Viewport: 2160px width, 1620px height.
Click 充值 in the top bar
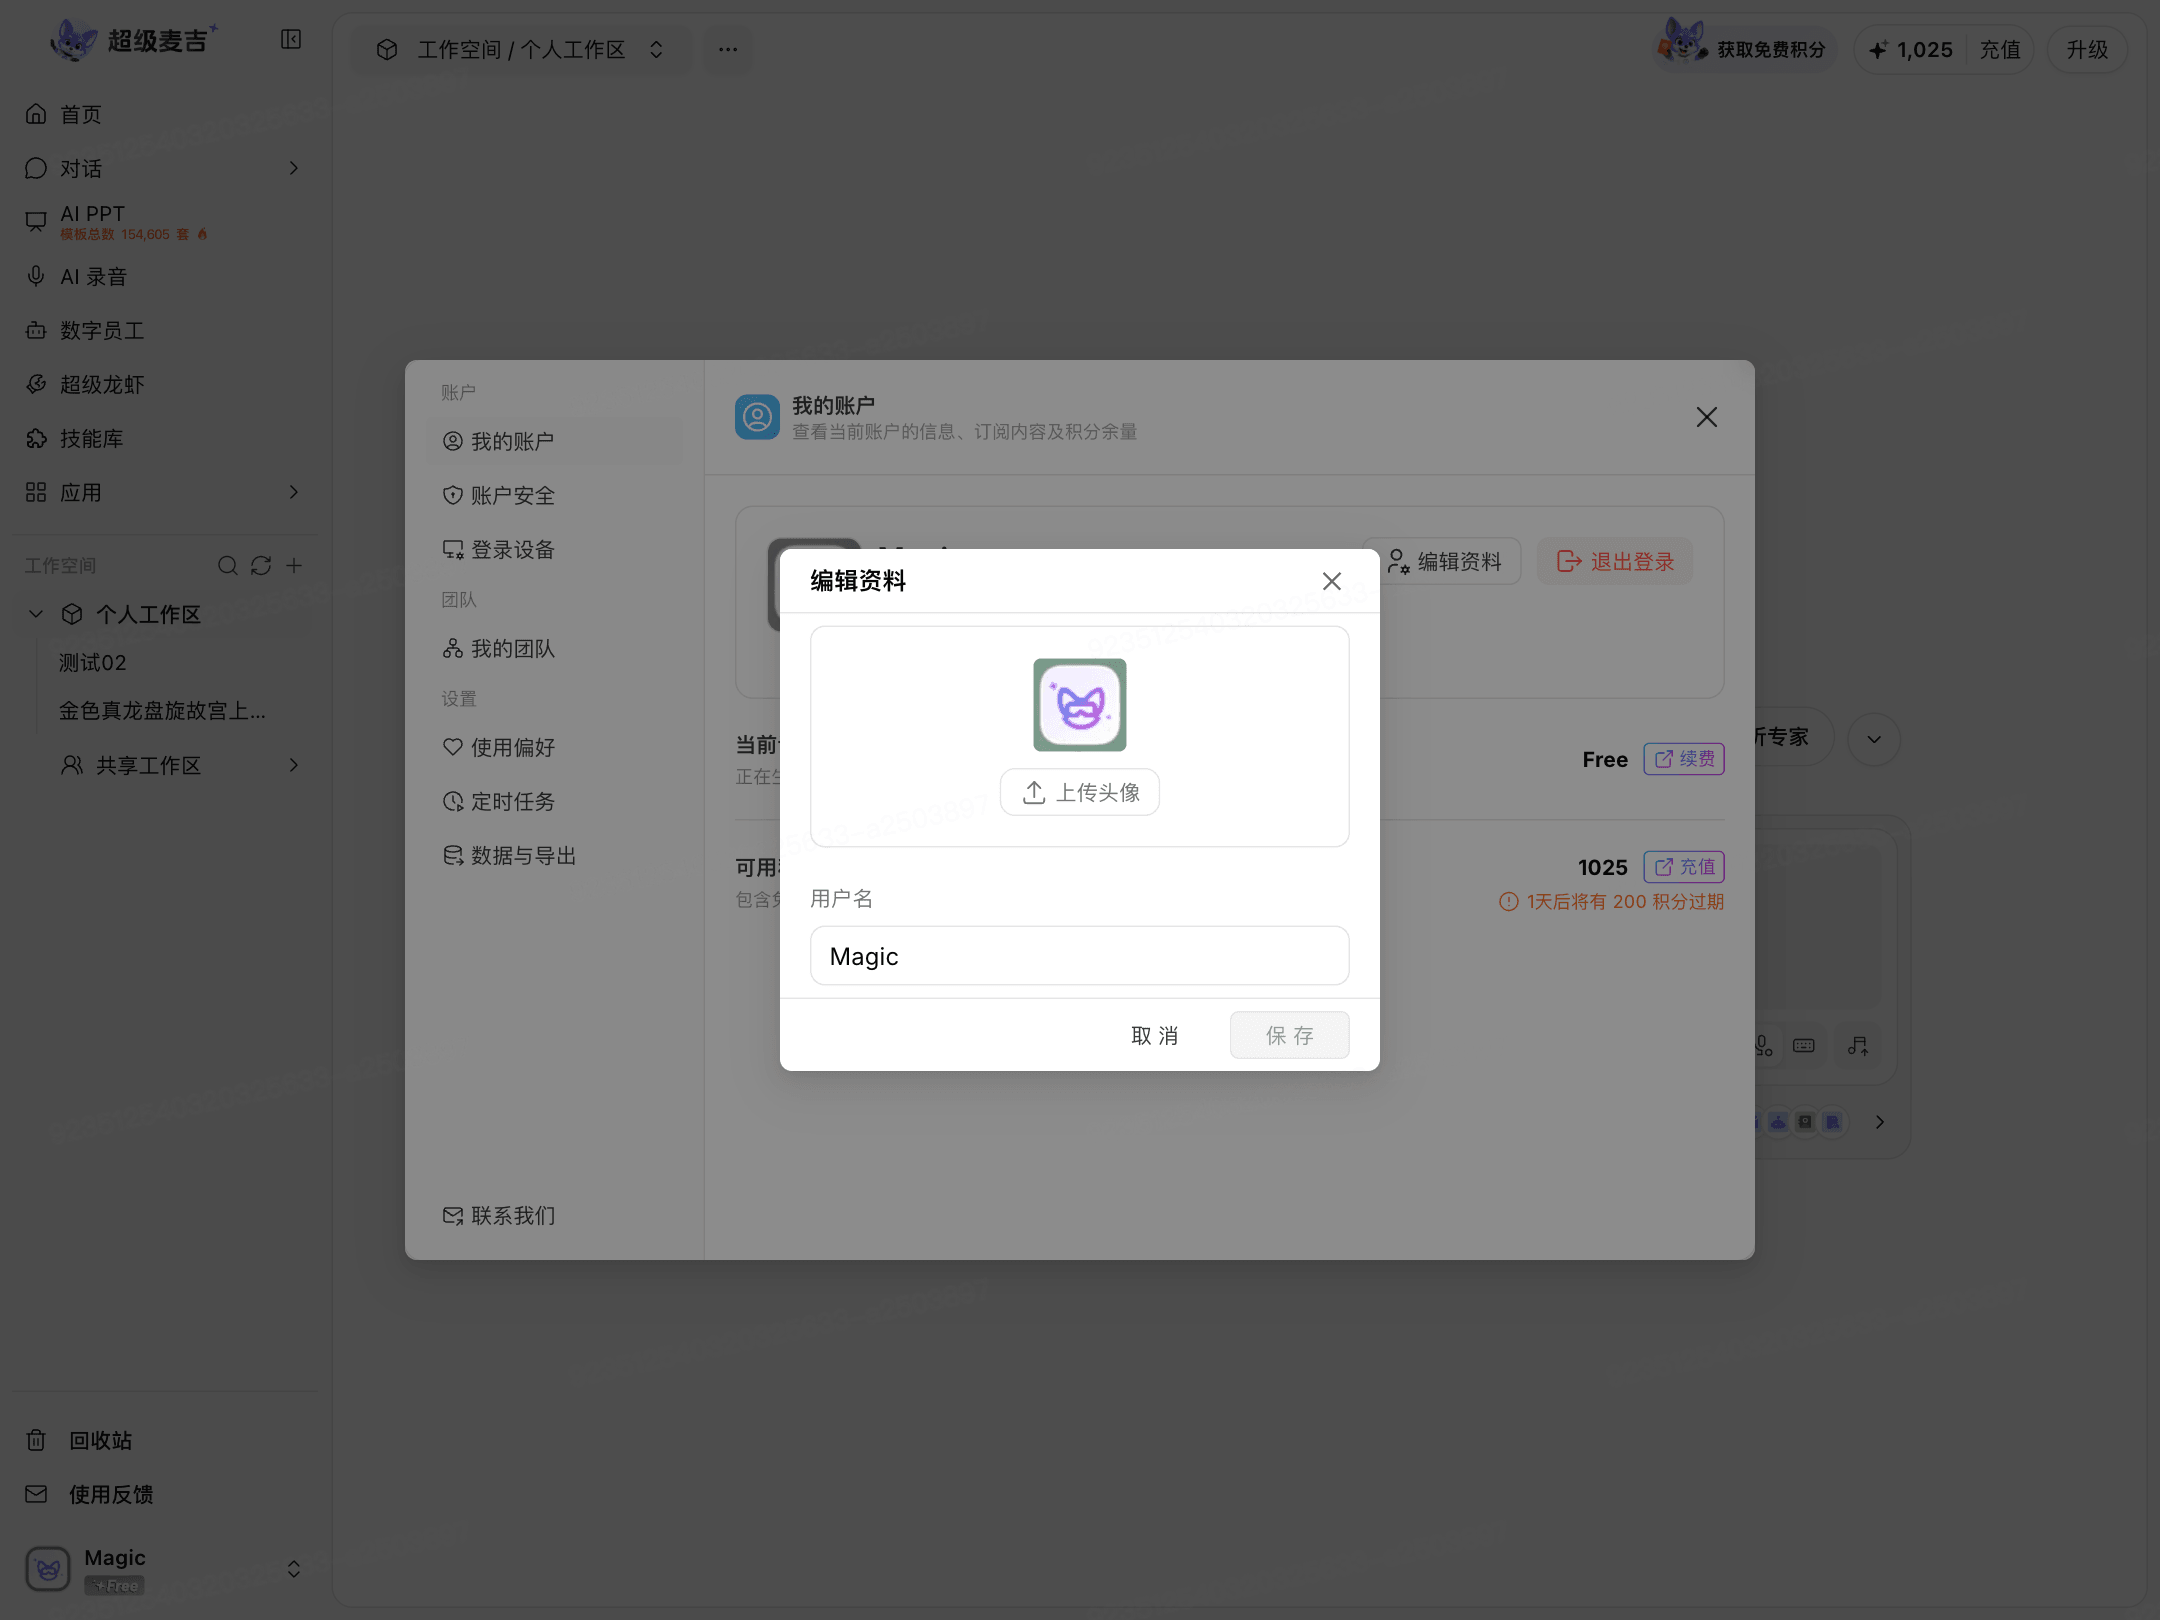tap(2000, 50)
